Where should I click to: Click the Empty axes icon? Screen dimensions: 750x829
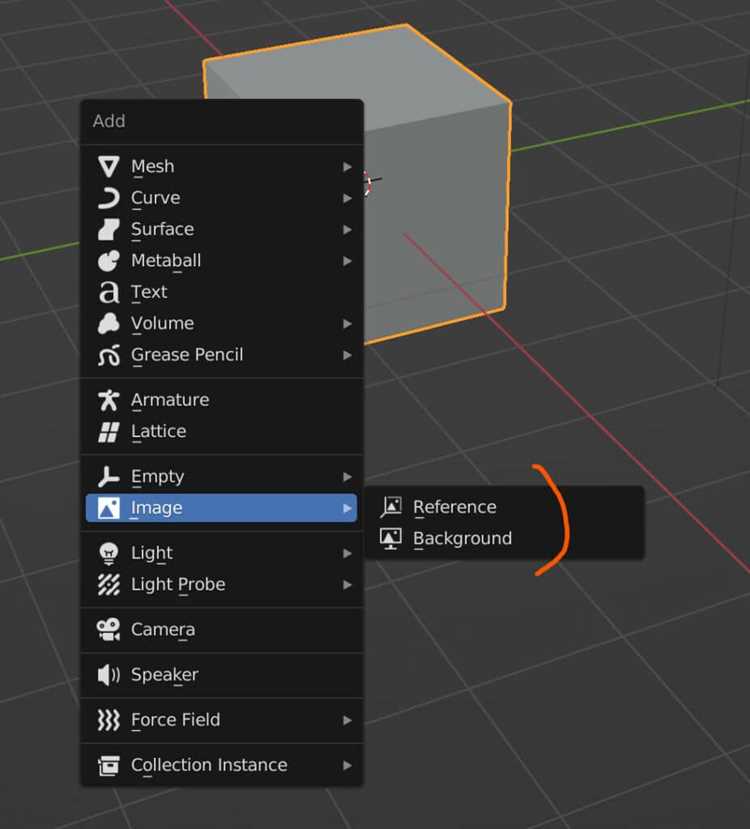(108, 477)
